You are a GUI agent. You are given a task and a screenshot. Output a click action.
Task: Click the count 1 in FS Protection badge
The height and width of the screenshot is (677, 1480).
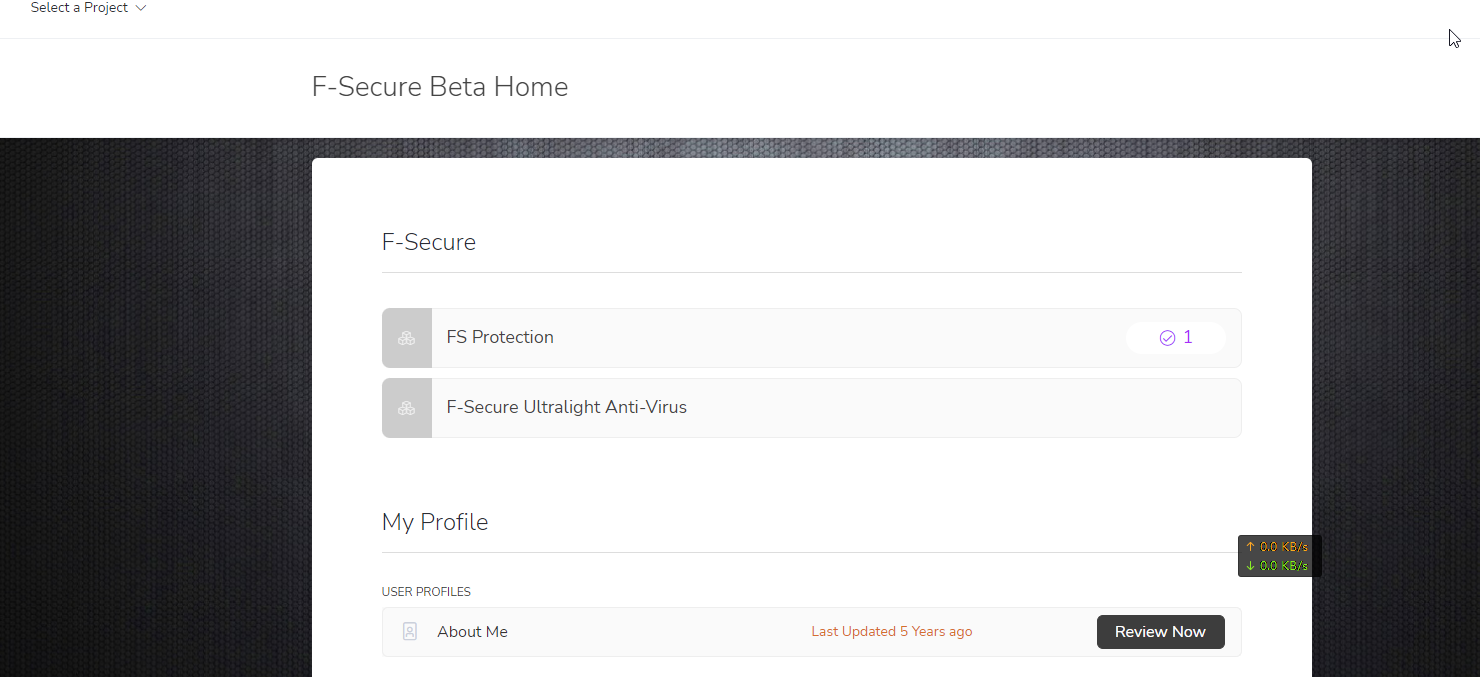click(x=1188, y=338)
